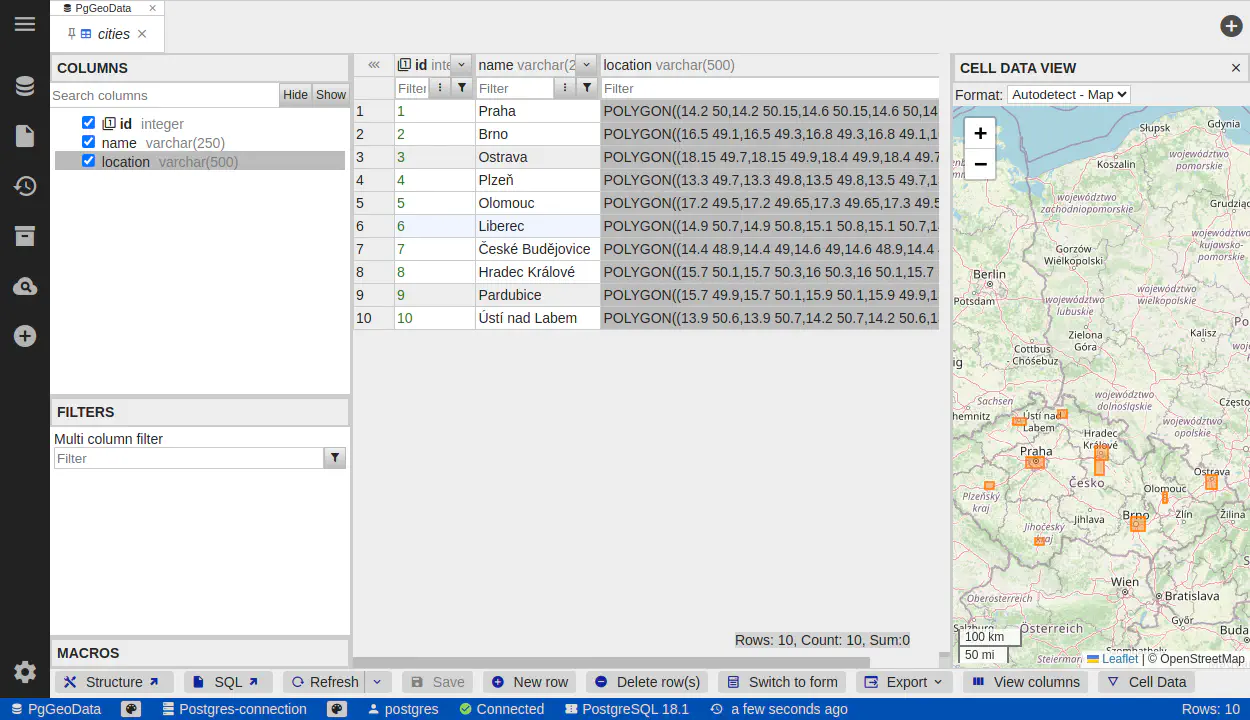
Task: Click the New row button
Action: coord(529,682)
